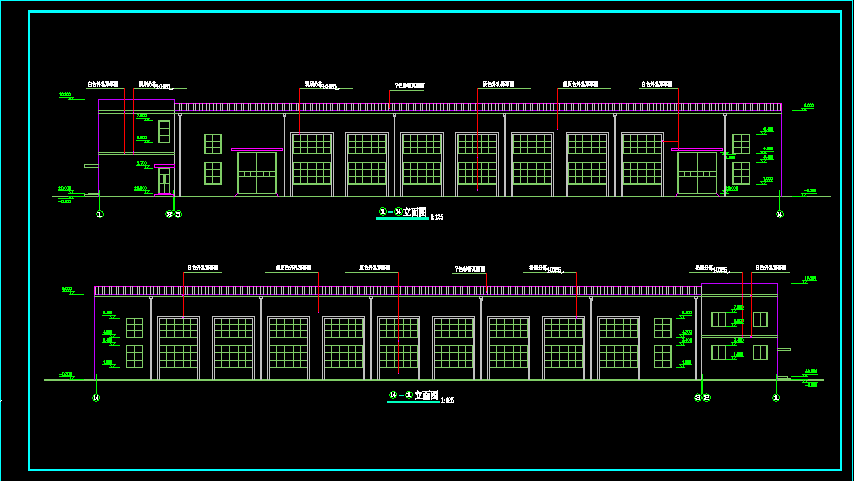The width and height of the screenshot is (854, 481).
Task: Click axis bubble 14 under lower elevation's left end
Action: (x=96, y=398)
